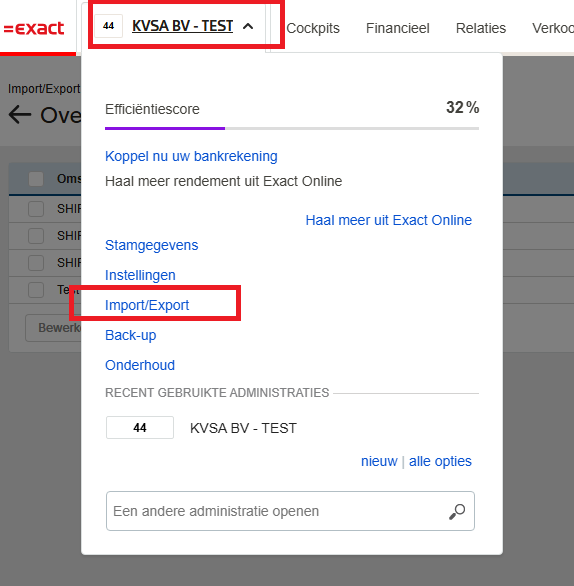Open Back-up from the dropdown

click(x=130, y=335)
